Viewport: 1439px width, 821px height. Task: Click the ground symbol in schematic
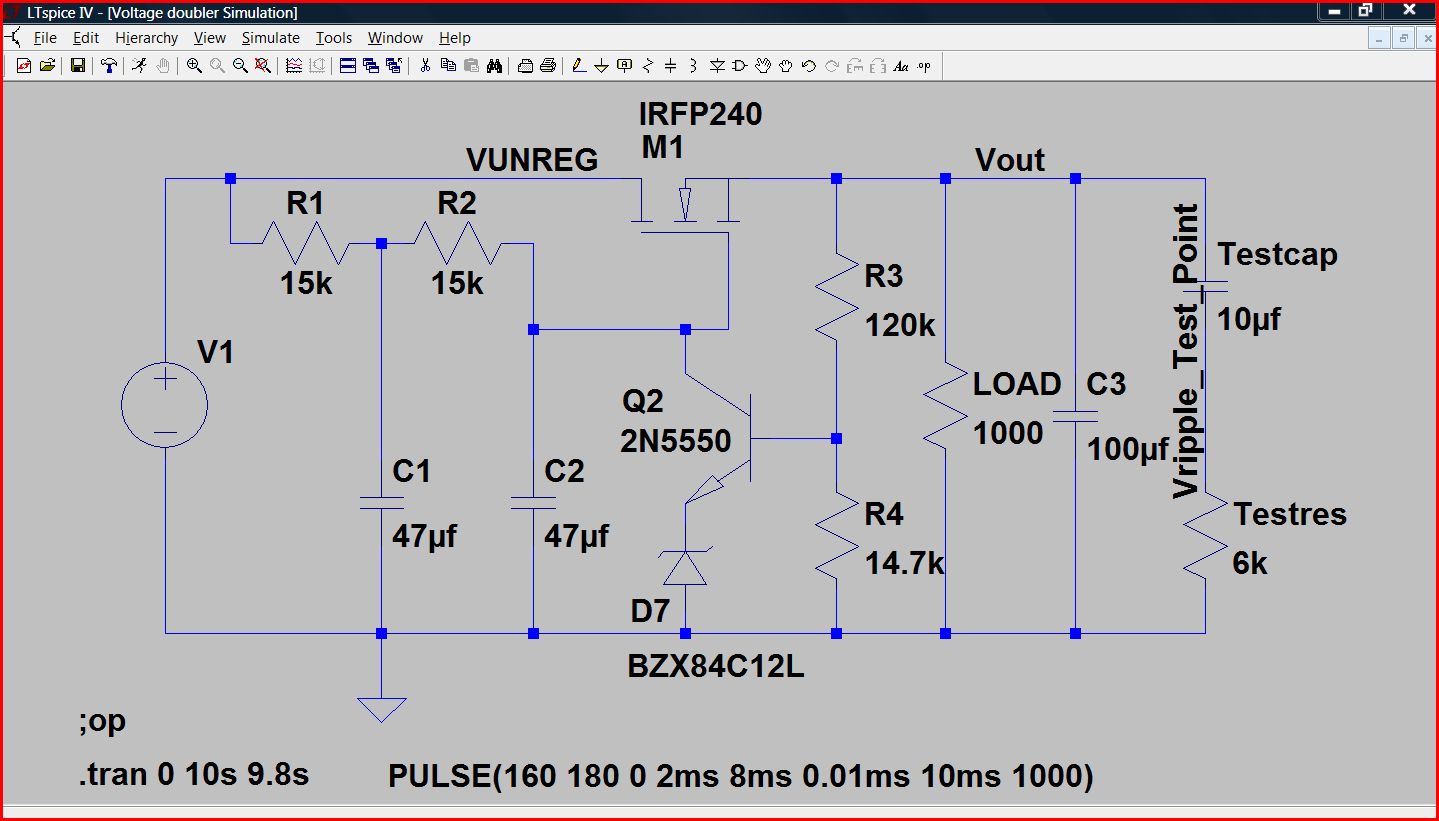[x=381, y=708]
